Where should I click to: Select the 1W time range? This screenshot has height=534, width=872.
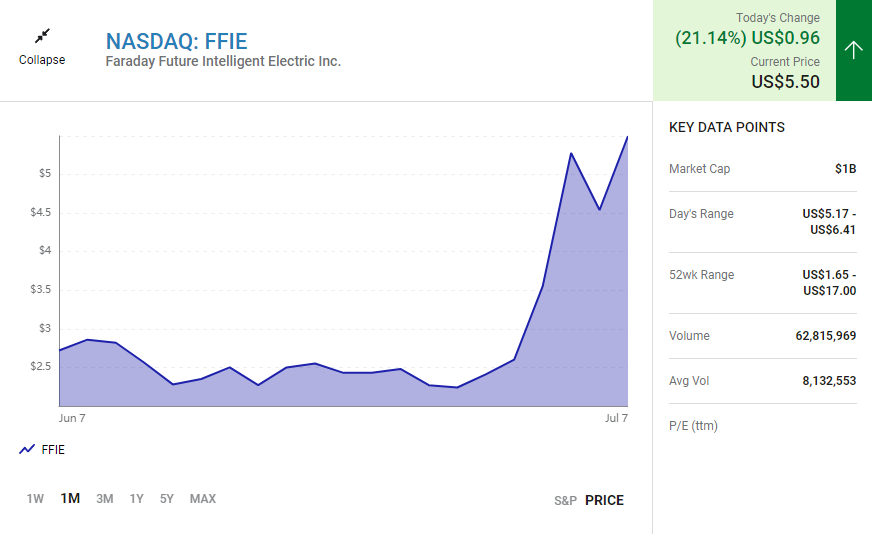(35, 499)
